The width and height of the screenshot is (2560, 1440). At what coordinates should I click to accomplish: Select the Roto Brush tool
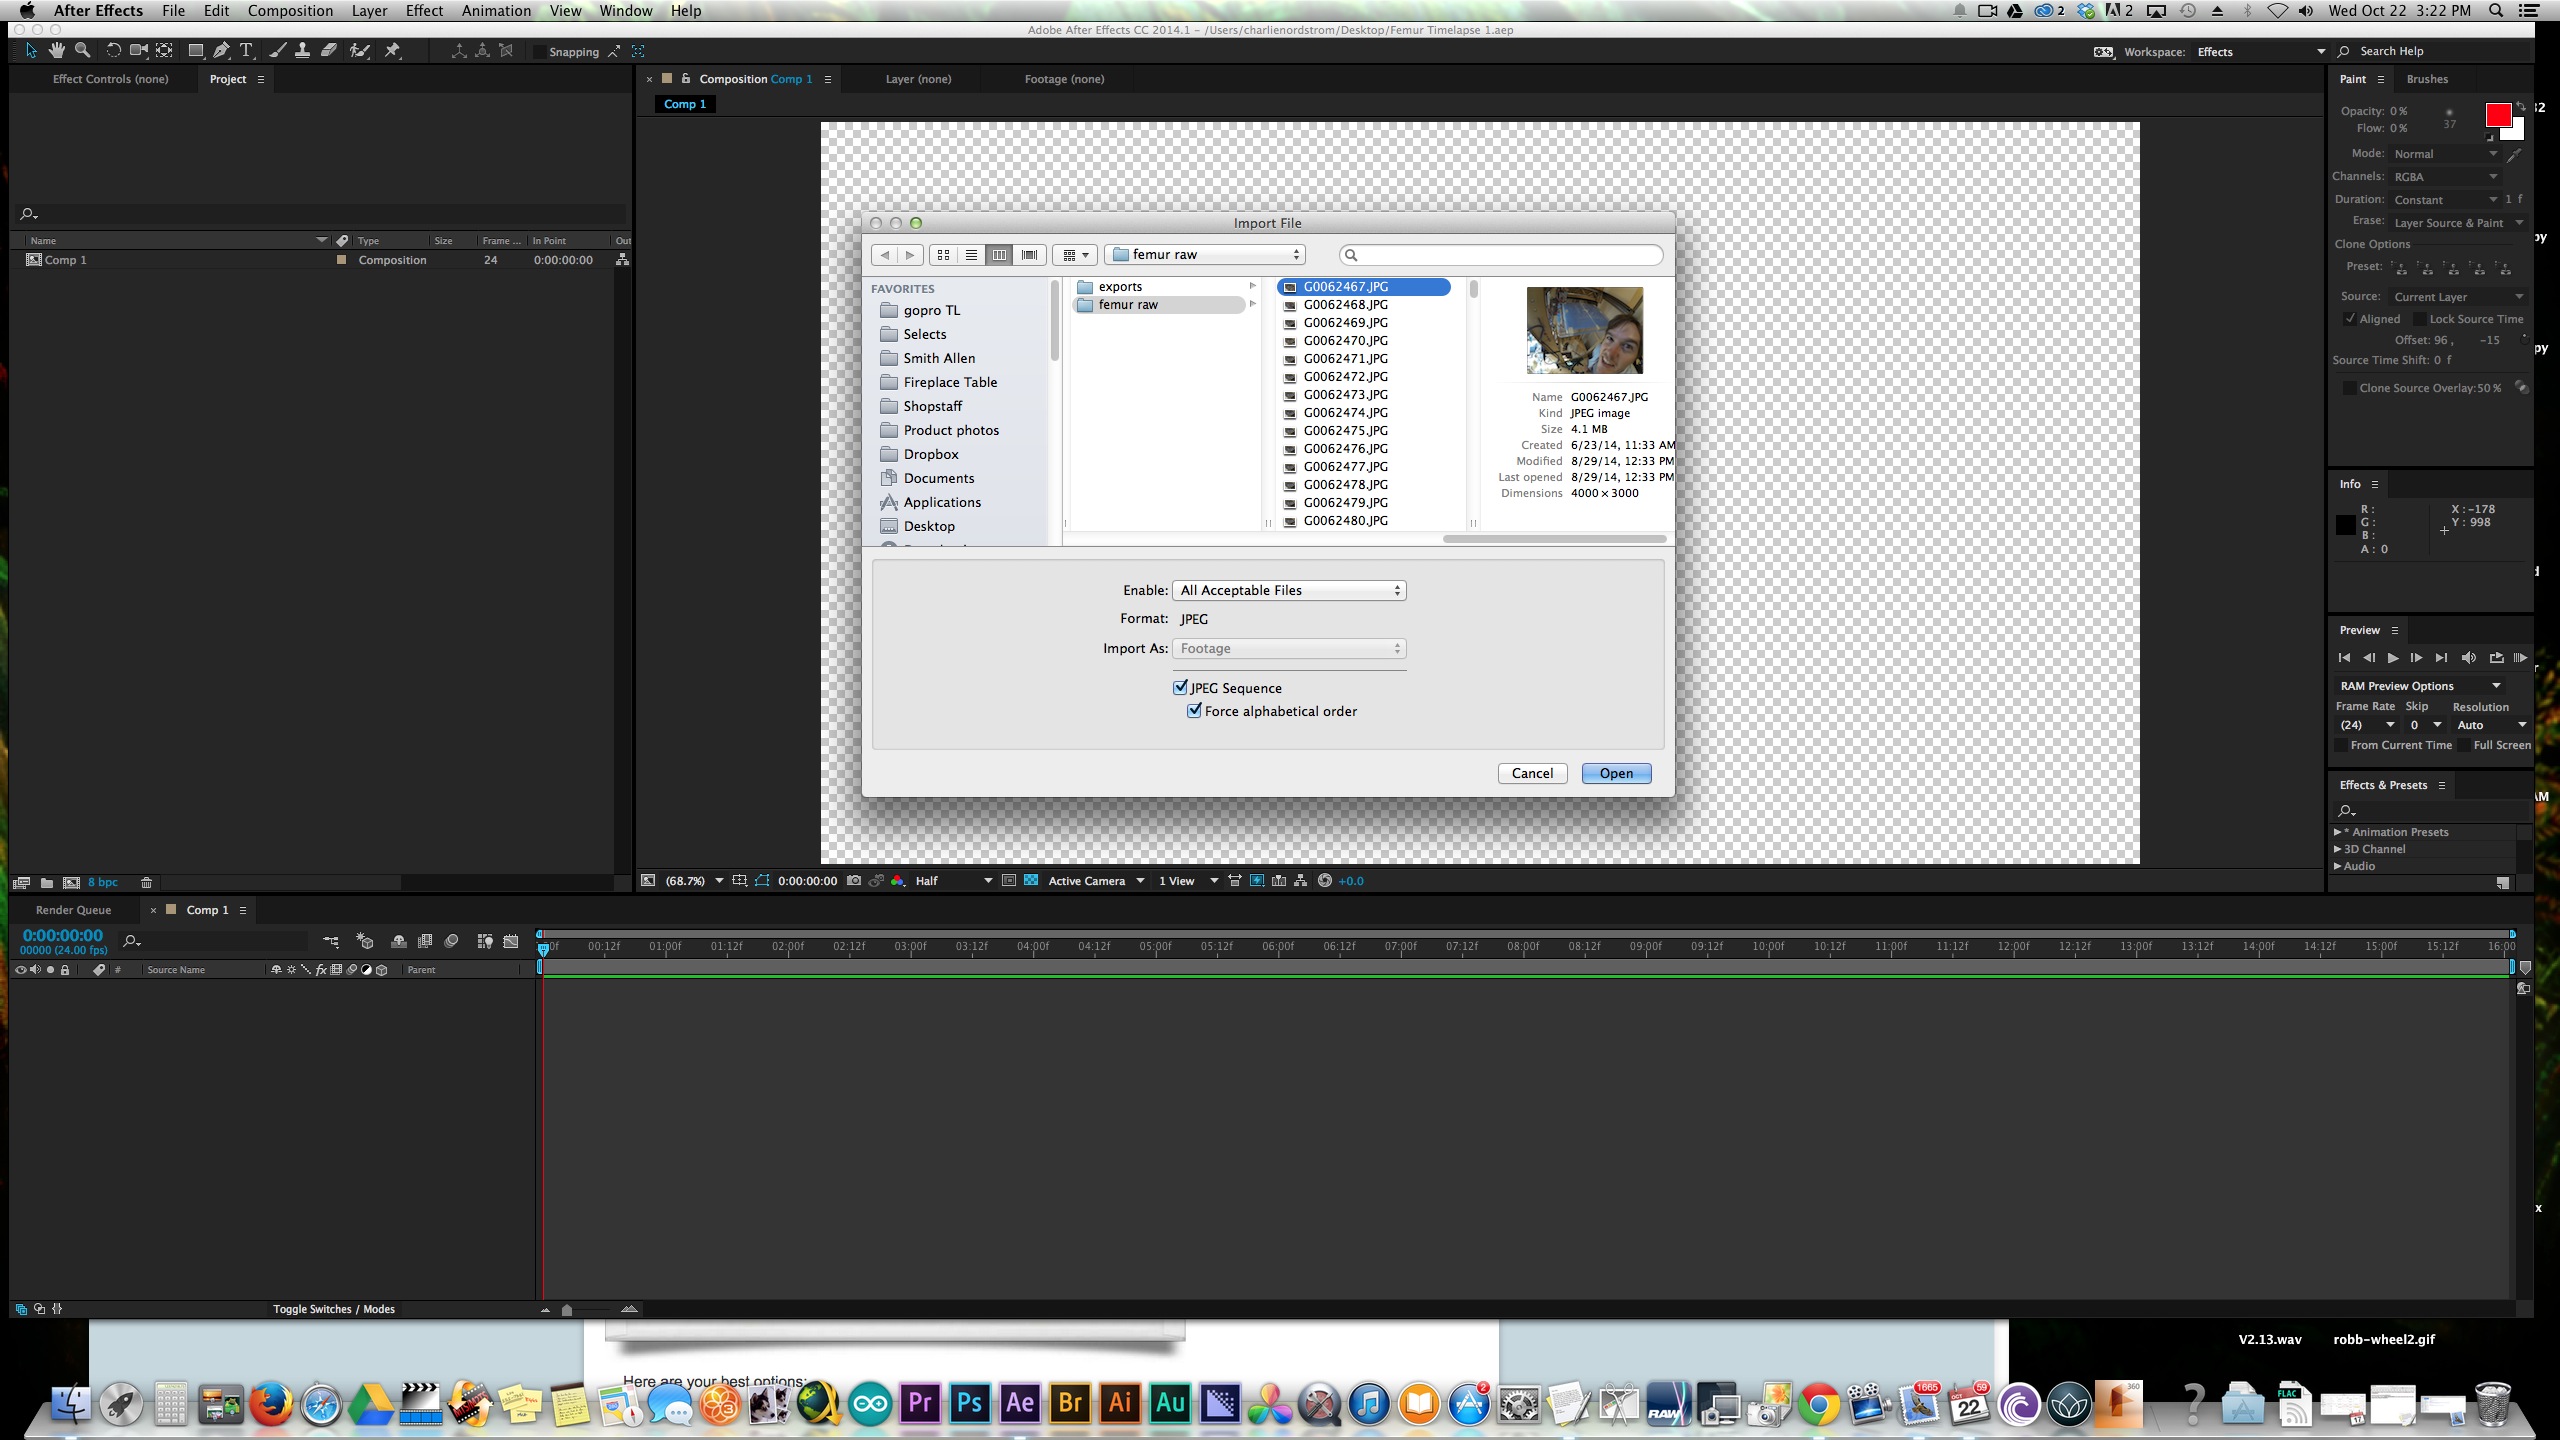(360, 50)
